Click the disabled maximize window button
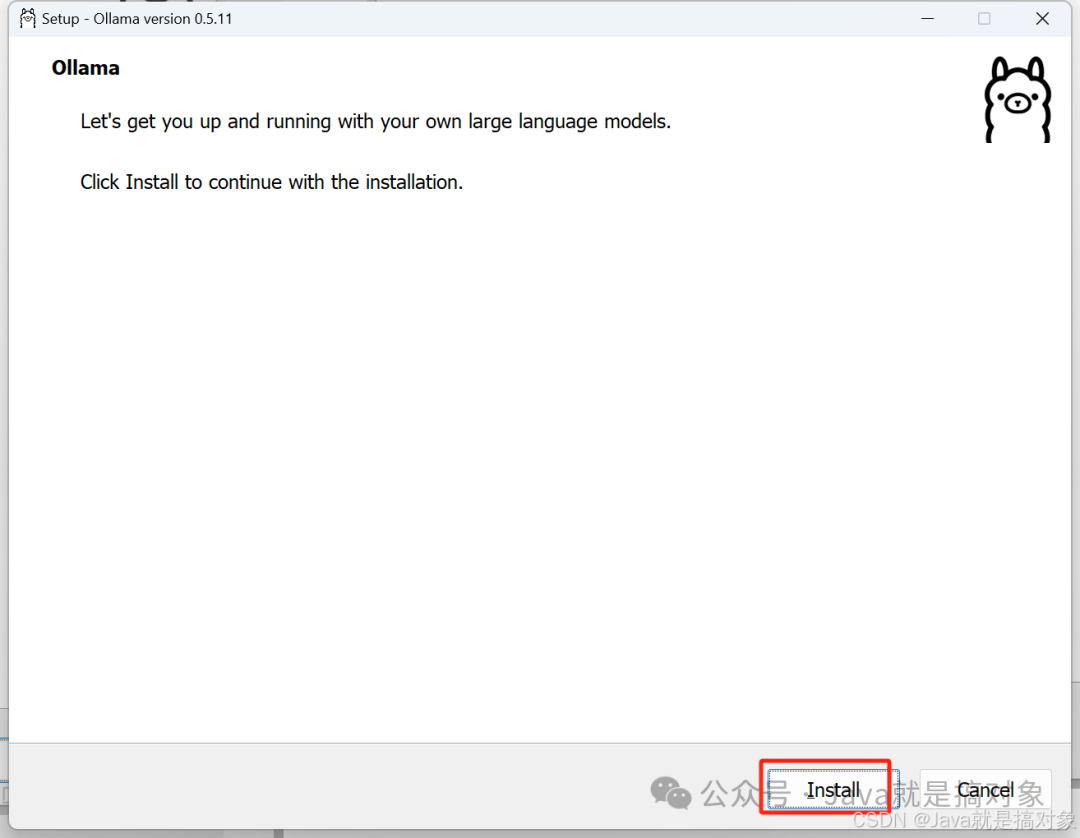Screen dimensions: 1080x838 coord(984,19)
